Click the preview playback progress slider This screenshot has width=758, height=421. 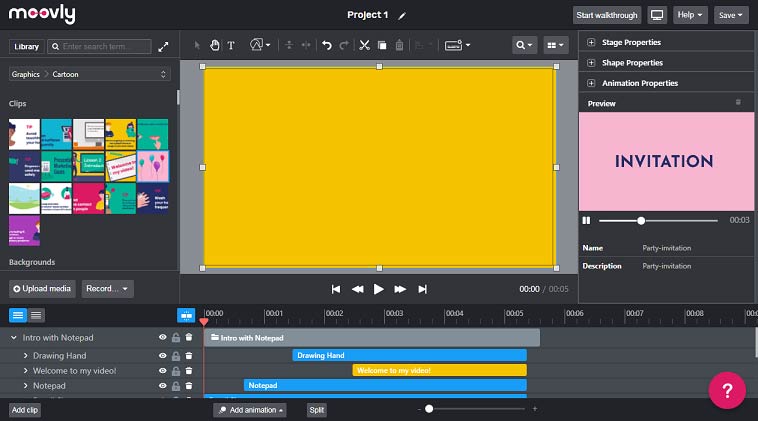[658, 221]
